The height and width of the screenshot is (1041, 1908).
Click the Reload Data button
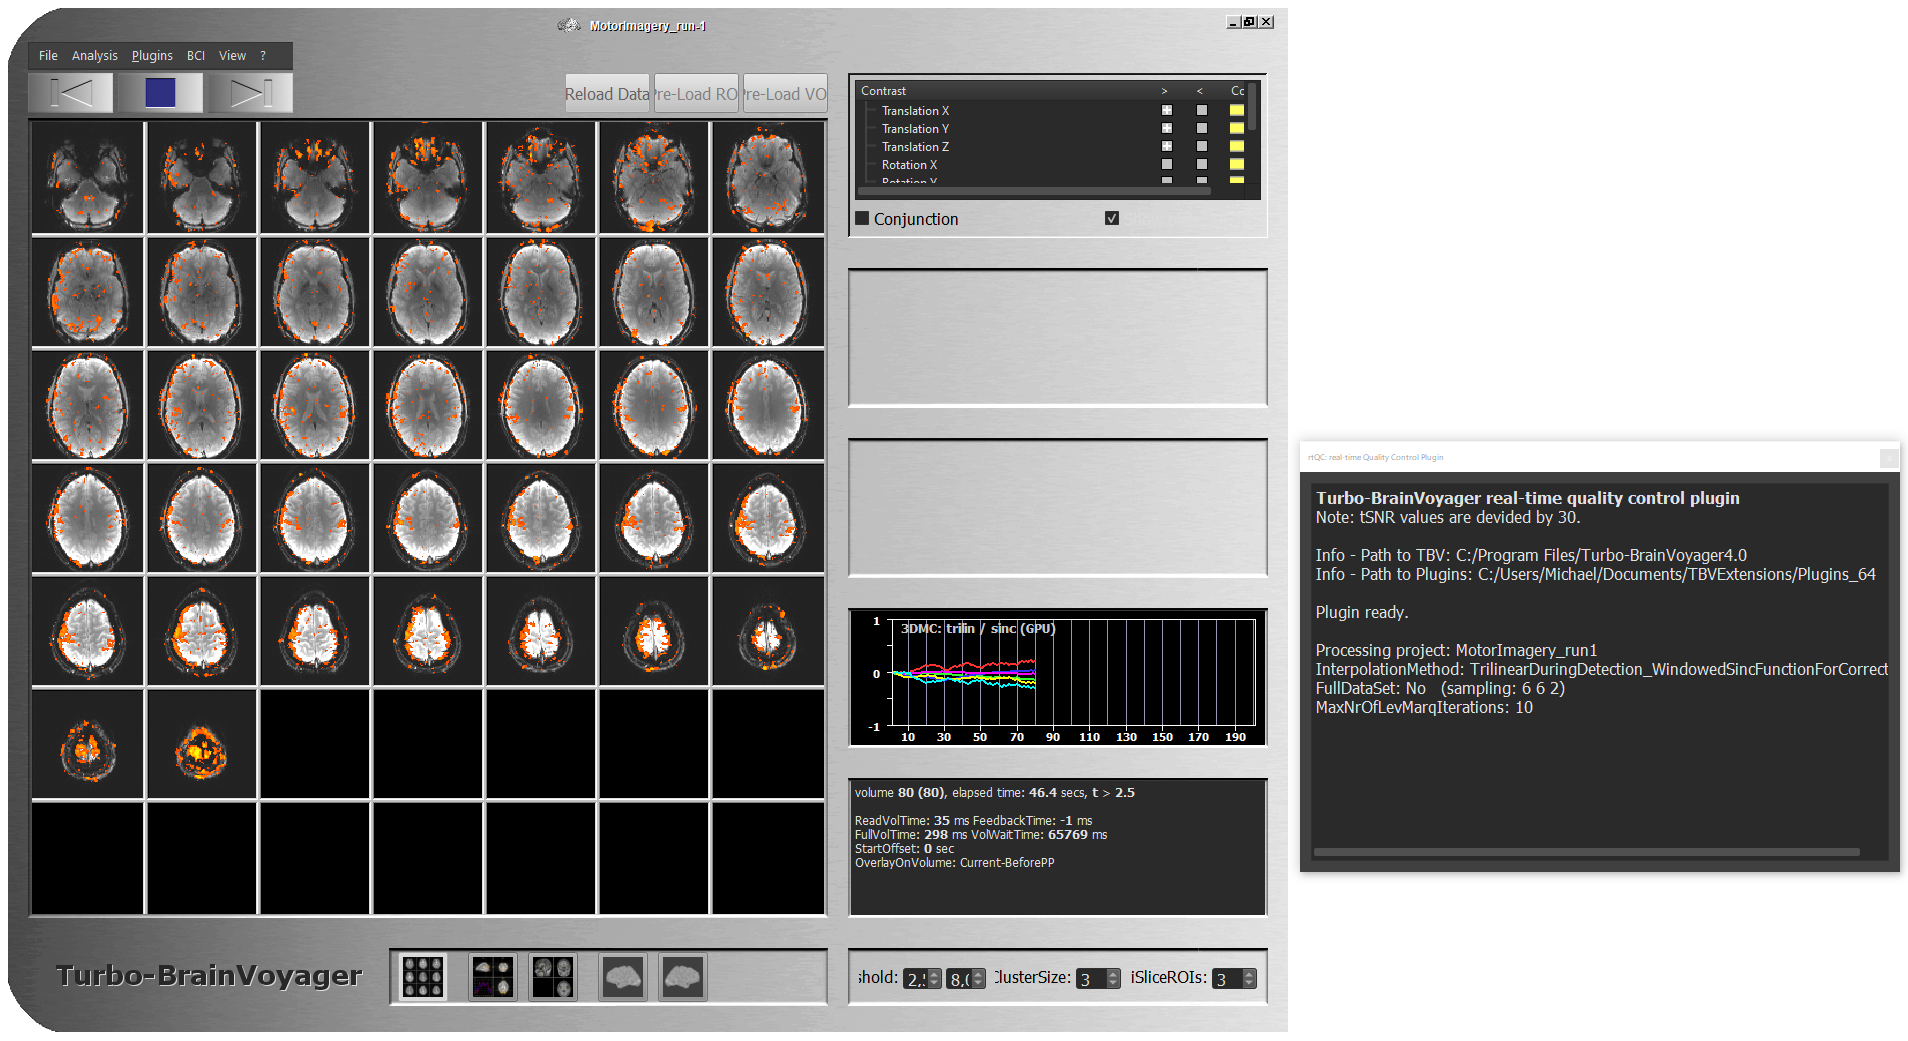click(x=607, y=93)
